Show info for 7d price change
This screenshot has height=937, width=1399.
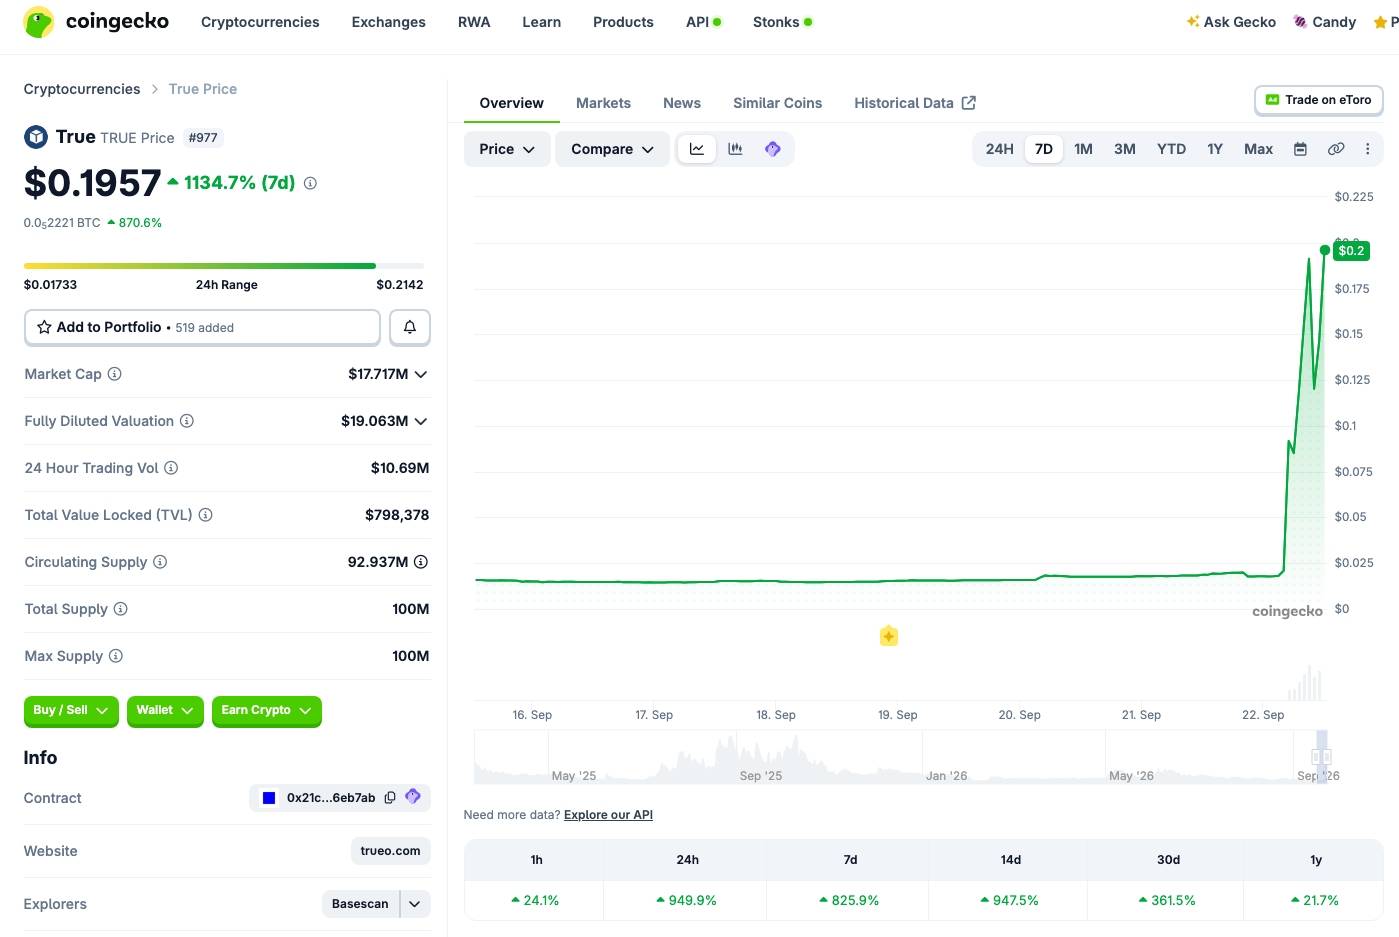[310, 183]
